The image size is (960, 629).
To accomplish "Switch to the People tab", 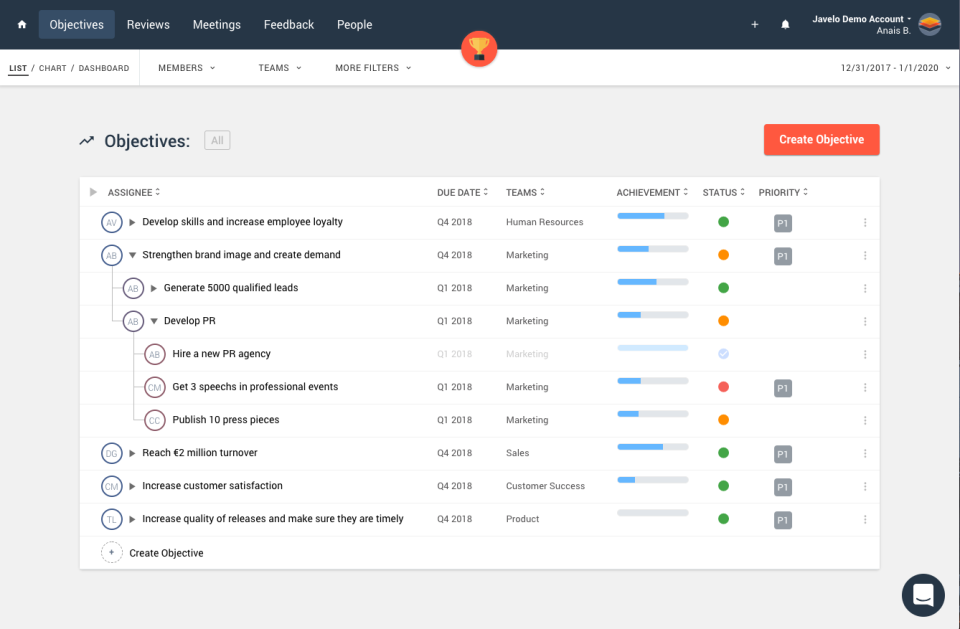I will [x=354, y=24].
